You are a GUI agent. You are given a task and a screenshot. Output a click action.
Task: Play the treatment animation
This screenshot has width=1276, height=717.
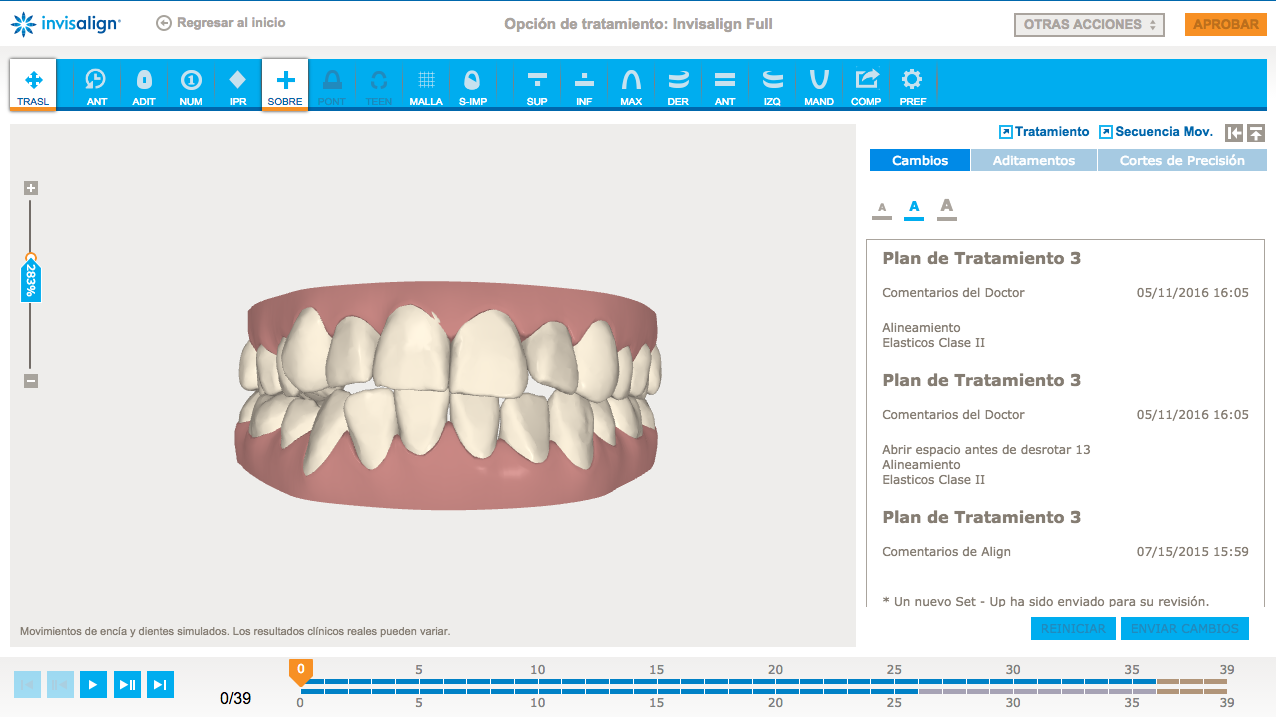coord(93,685)
